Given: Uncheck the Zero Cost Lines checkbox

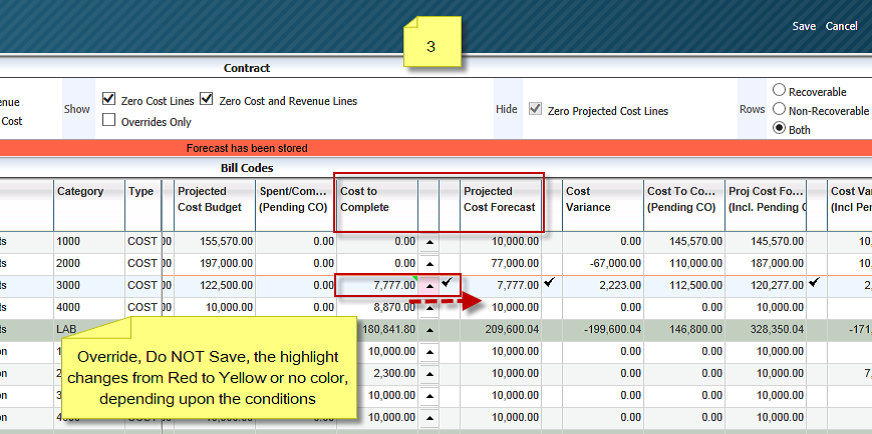Looking at the screenshot, I should click(x=109, y=100).
